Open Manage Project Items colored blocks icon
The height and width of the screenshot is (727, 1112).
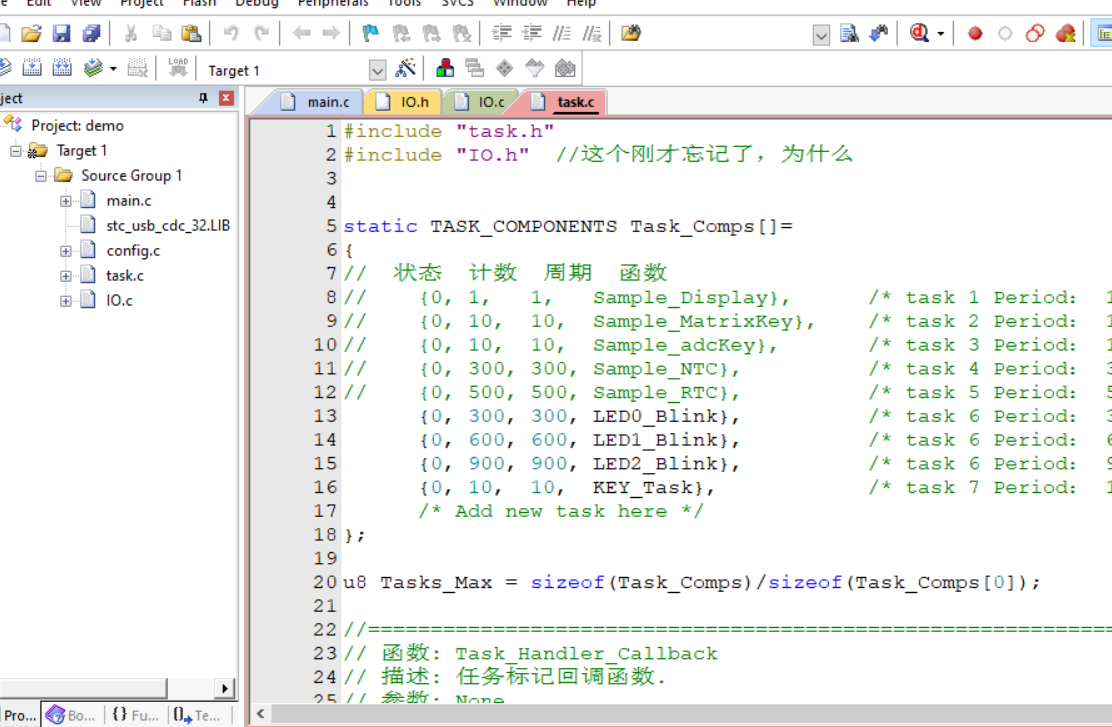445,69
